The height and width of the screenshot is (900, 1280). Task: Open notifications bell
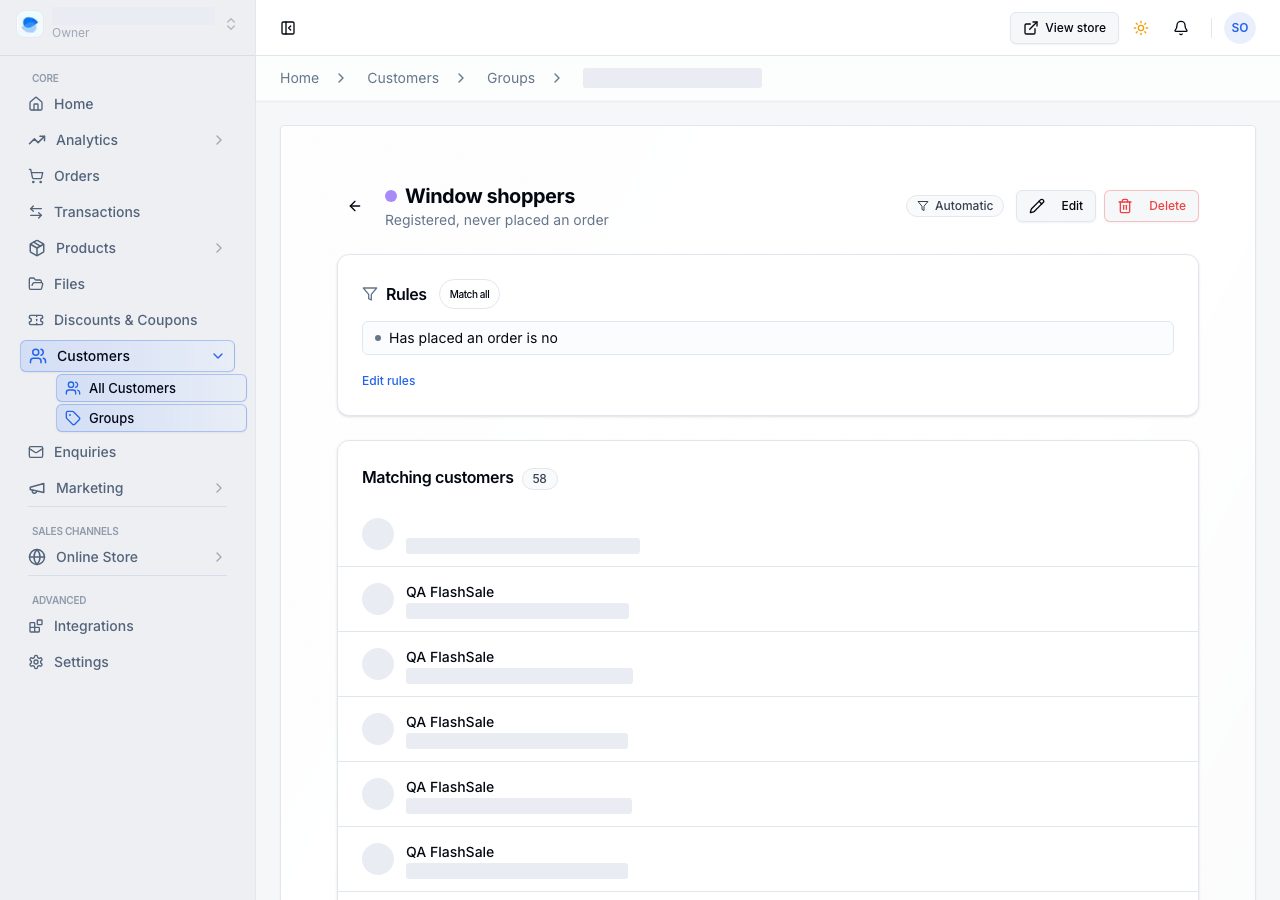click(1181, 28)
